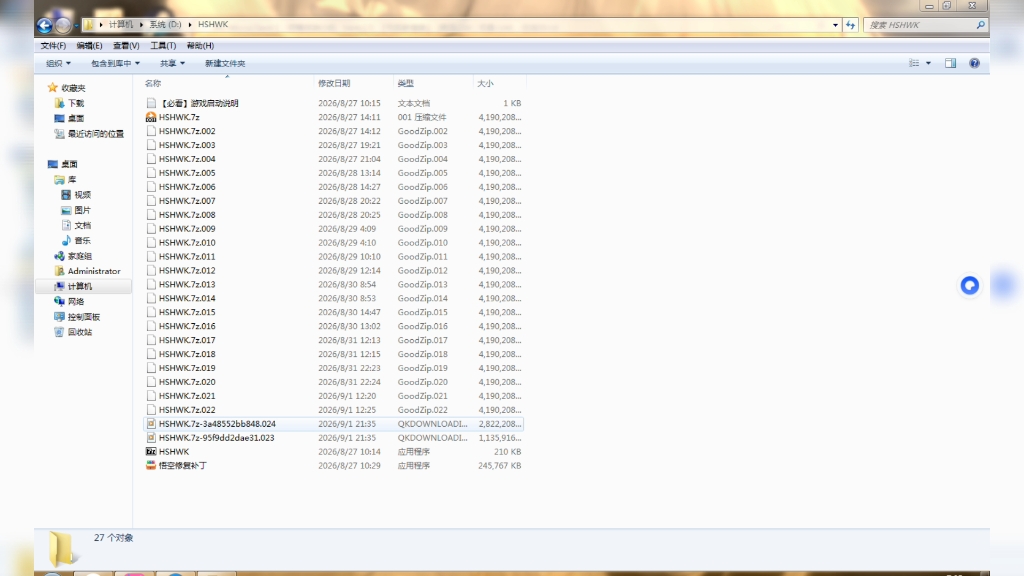Open the view options dropdown arrow
The width and height of the screenshot is (1024, 576).
928,63
